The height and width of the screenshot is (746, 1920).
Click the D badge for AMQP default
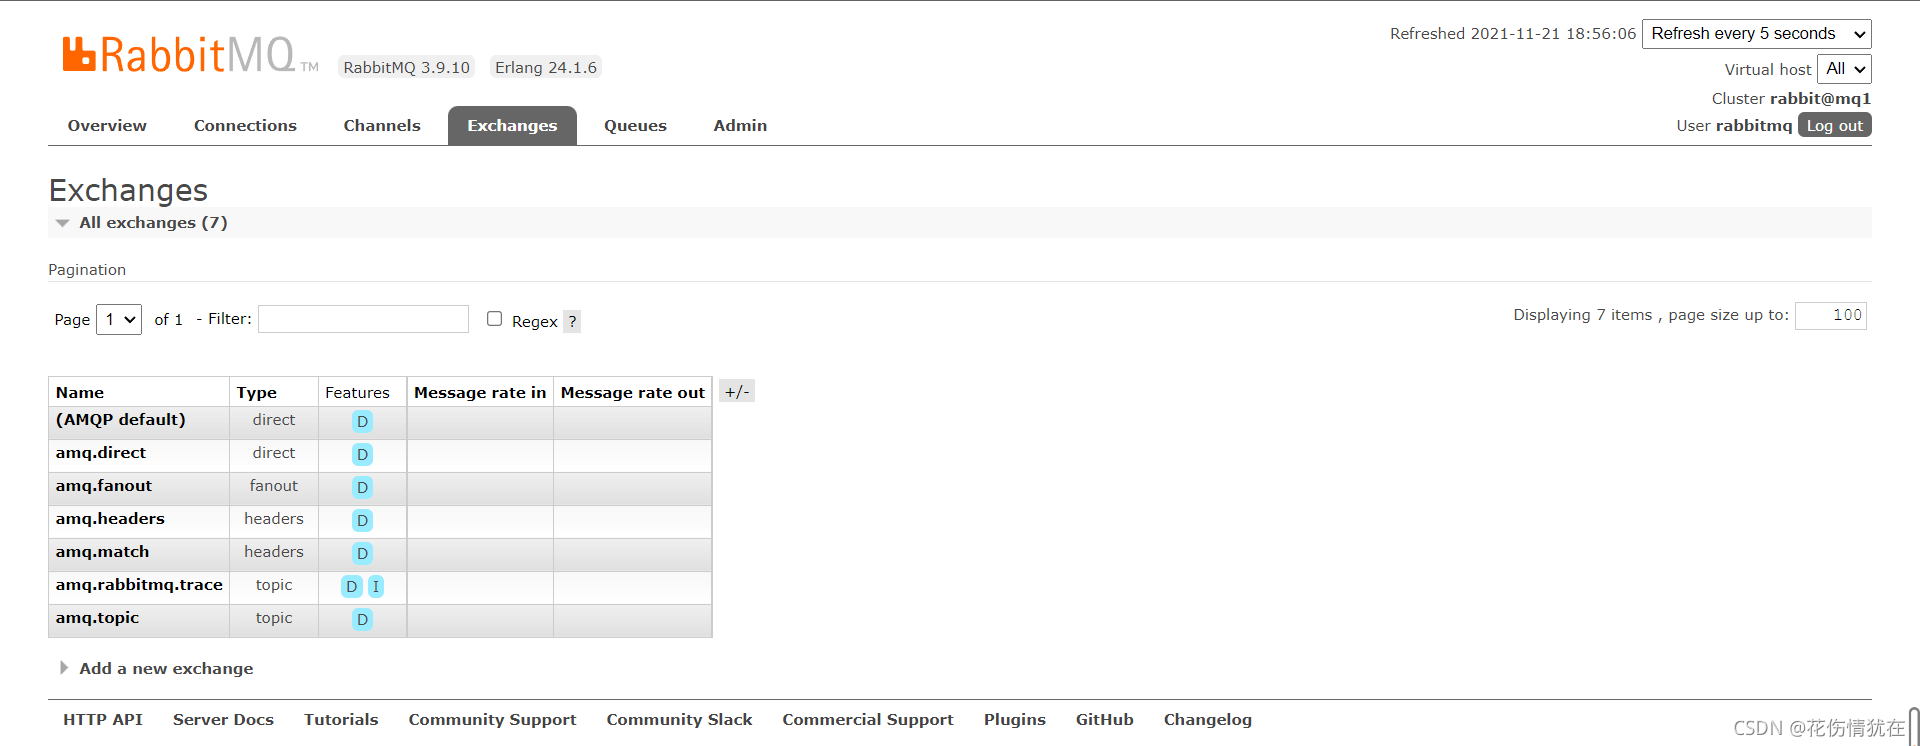pyautogui.click(x=362, y=421)
